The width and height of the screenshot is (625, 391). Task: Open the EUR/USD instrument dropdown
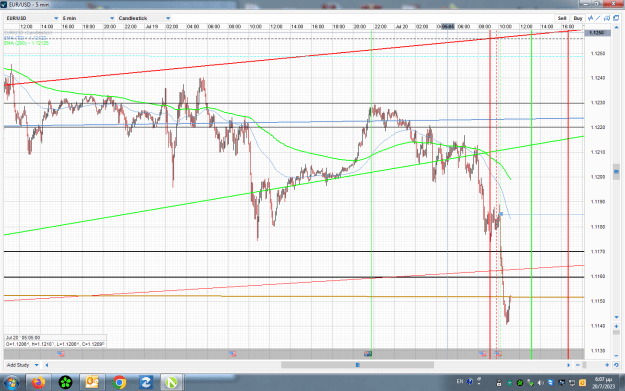click(32, 18)
